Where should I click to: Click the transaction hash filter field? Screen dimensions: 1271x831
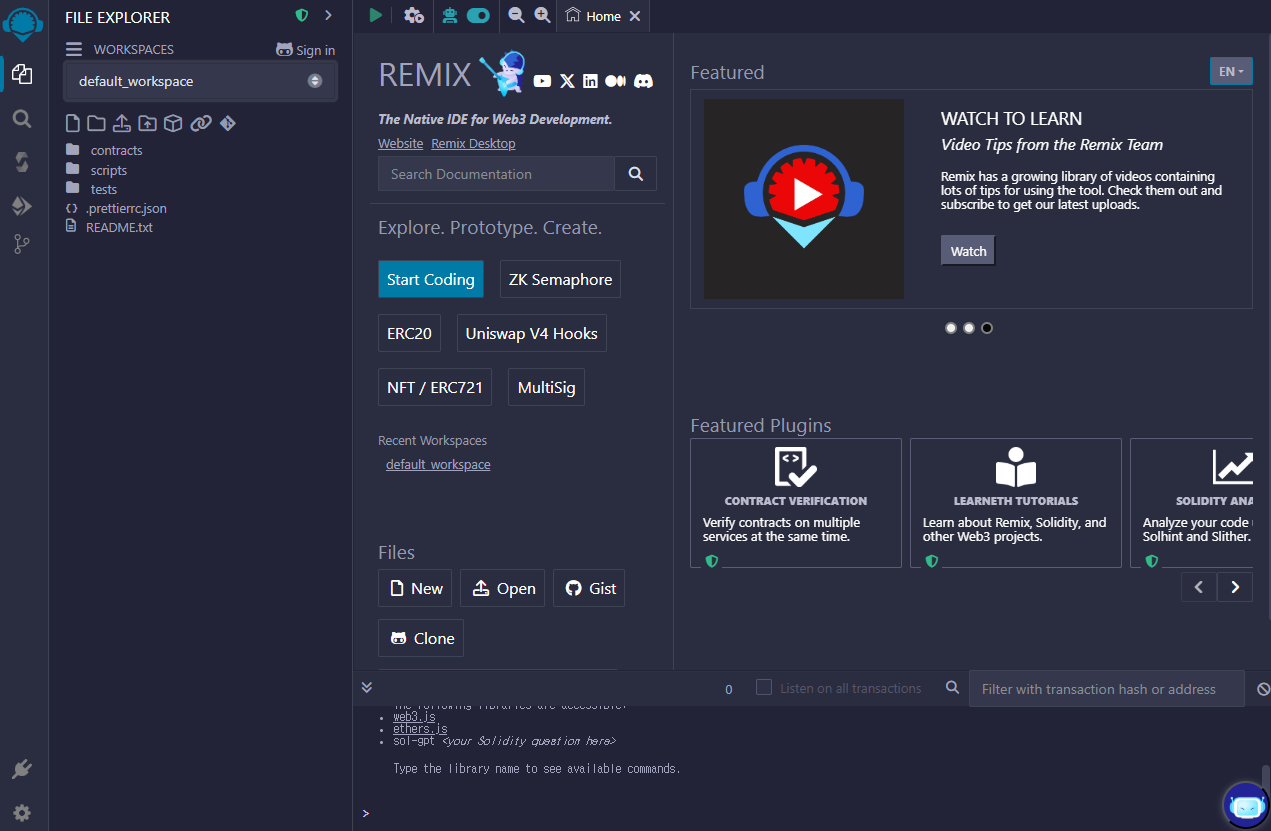click(1107, 689)
